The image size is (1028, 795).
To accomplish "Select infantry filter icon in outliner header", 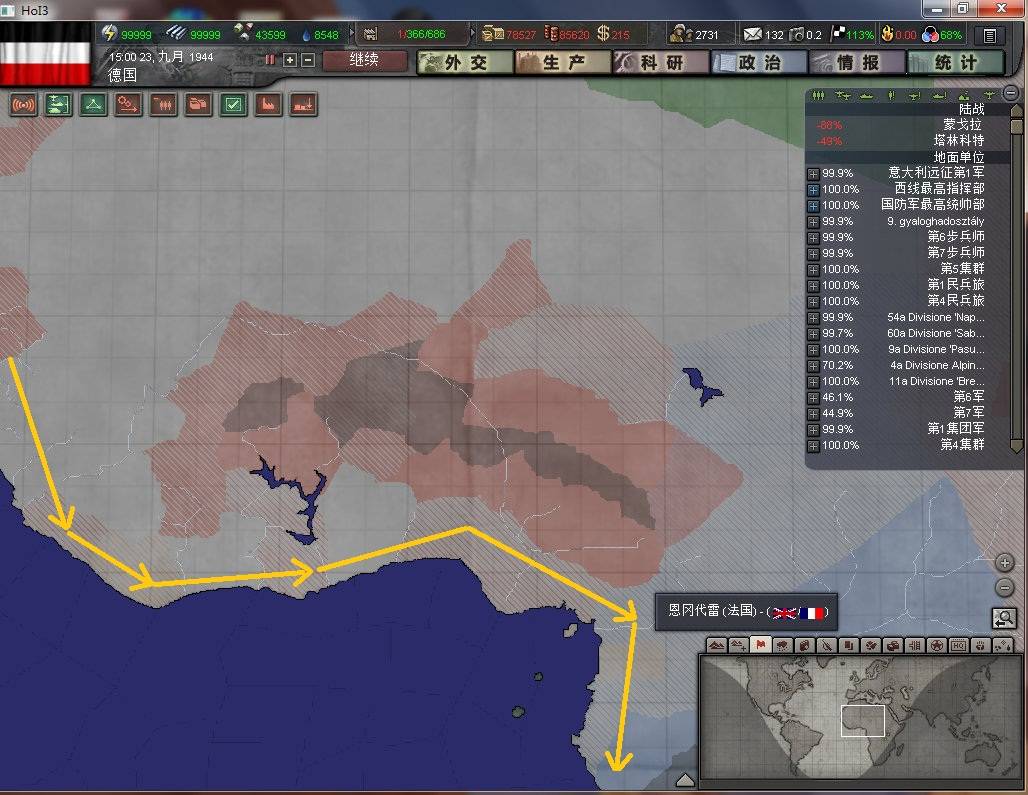I will [x=818, y=96].
